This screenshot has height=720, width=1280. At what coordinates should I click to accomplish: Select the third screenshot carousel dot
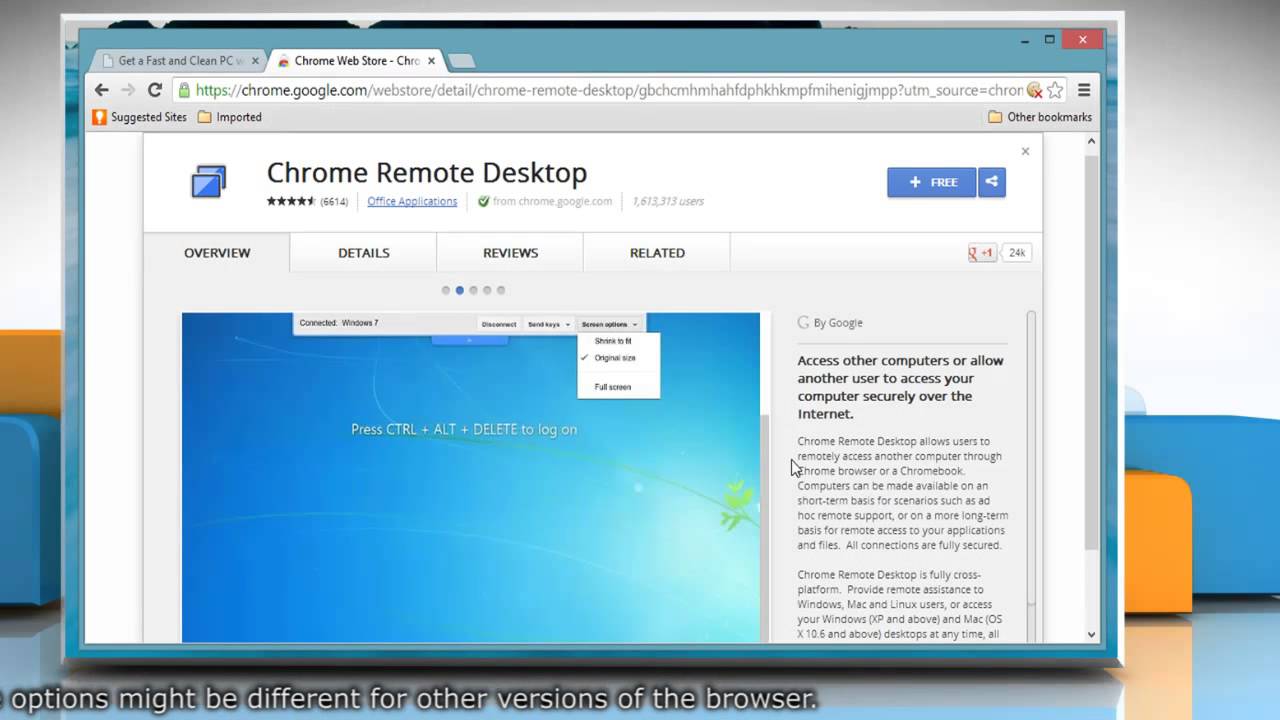pos(474,290)
